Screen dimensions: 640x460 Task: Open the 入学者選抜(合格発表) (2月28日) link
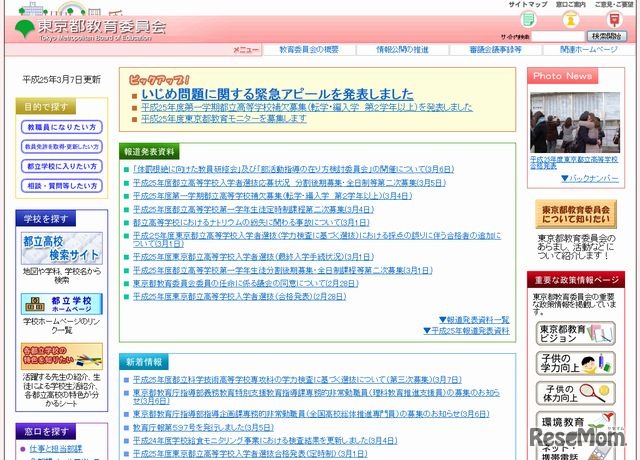click(x=240, y=296)
